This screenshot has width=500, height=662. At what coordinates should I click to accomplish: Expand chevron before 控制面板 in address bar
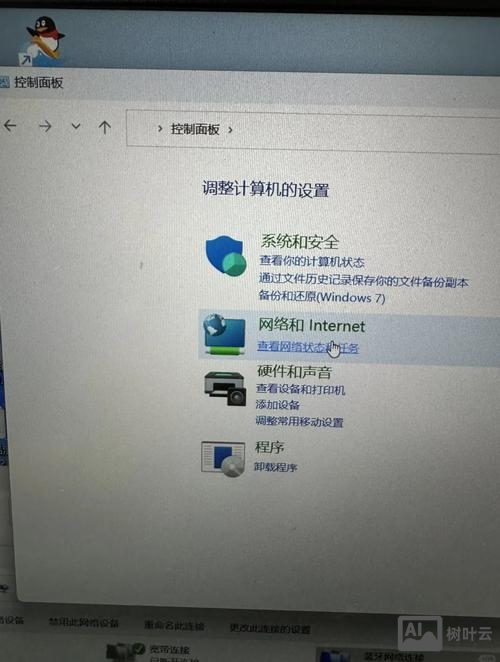160,128
